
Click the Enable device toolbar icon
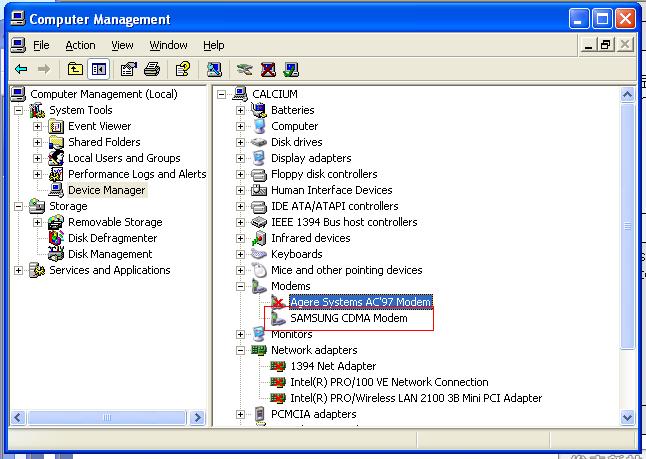click(x=291, y=69)
